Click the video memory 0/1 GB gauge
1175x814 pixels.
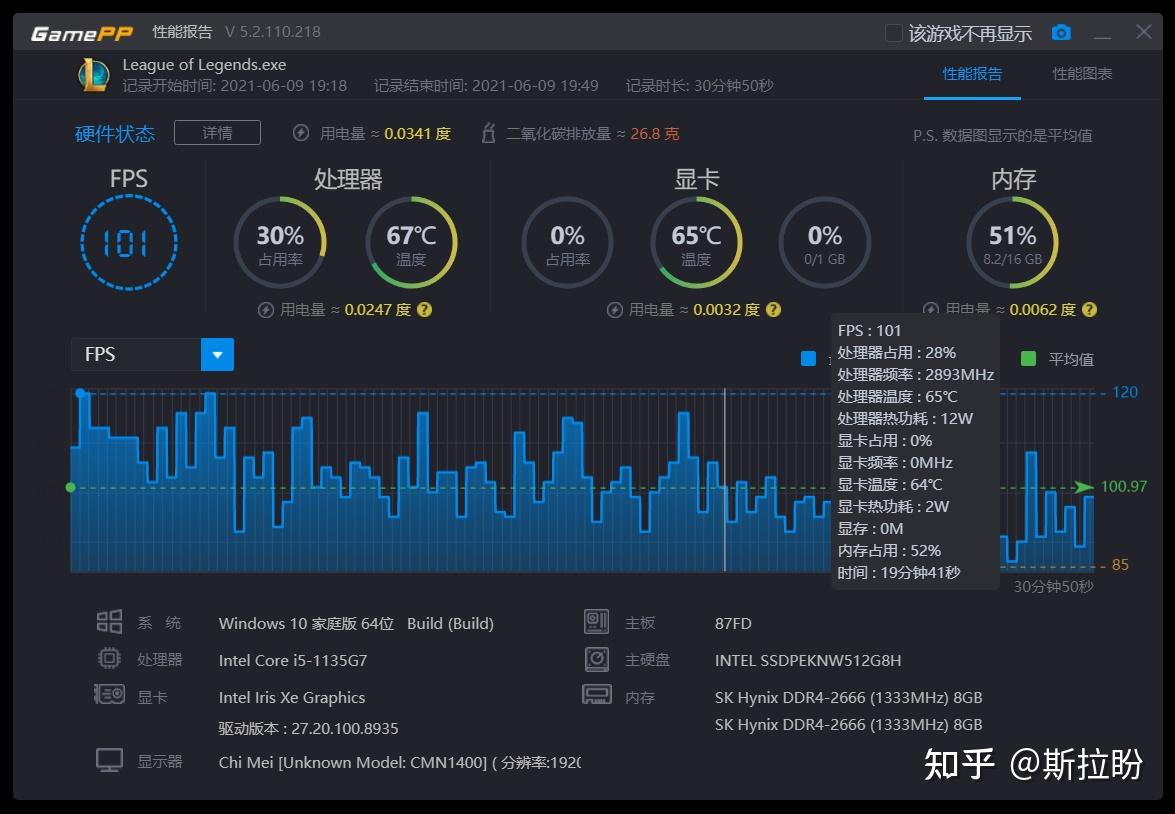(x=825, y=242)
